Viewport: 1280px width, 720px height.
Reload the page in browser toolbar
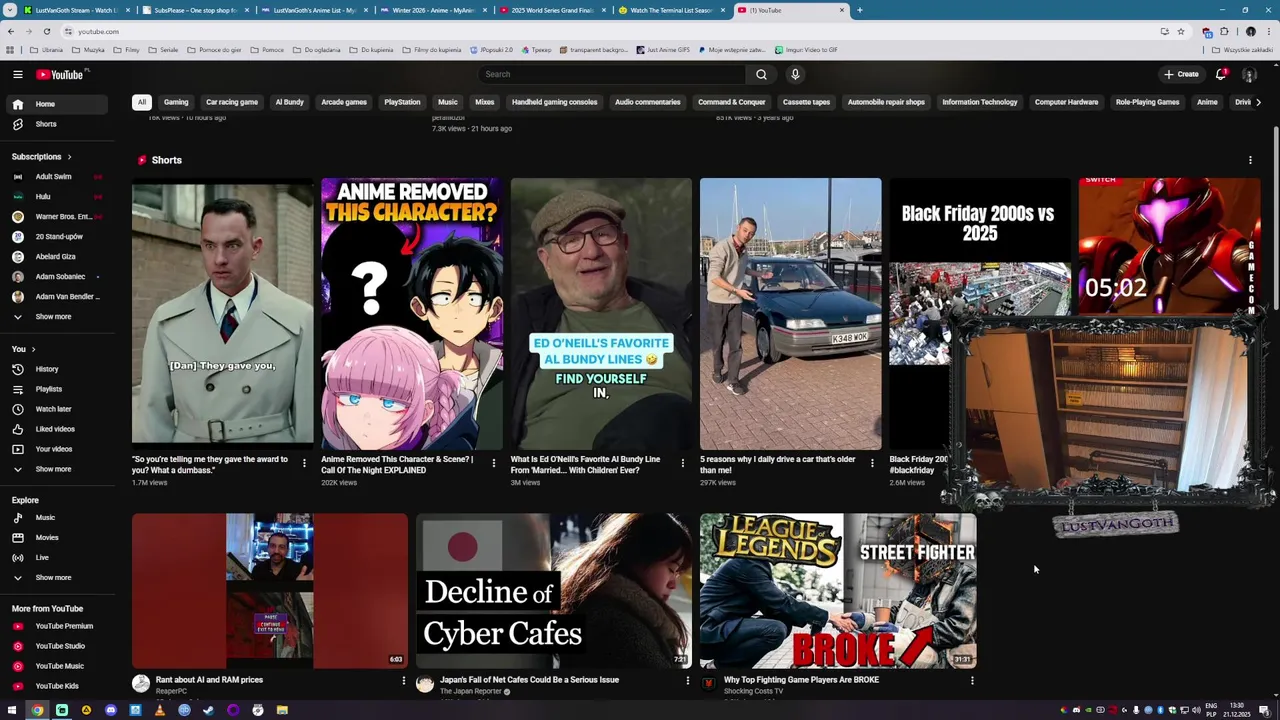46,31
